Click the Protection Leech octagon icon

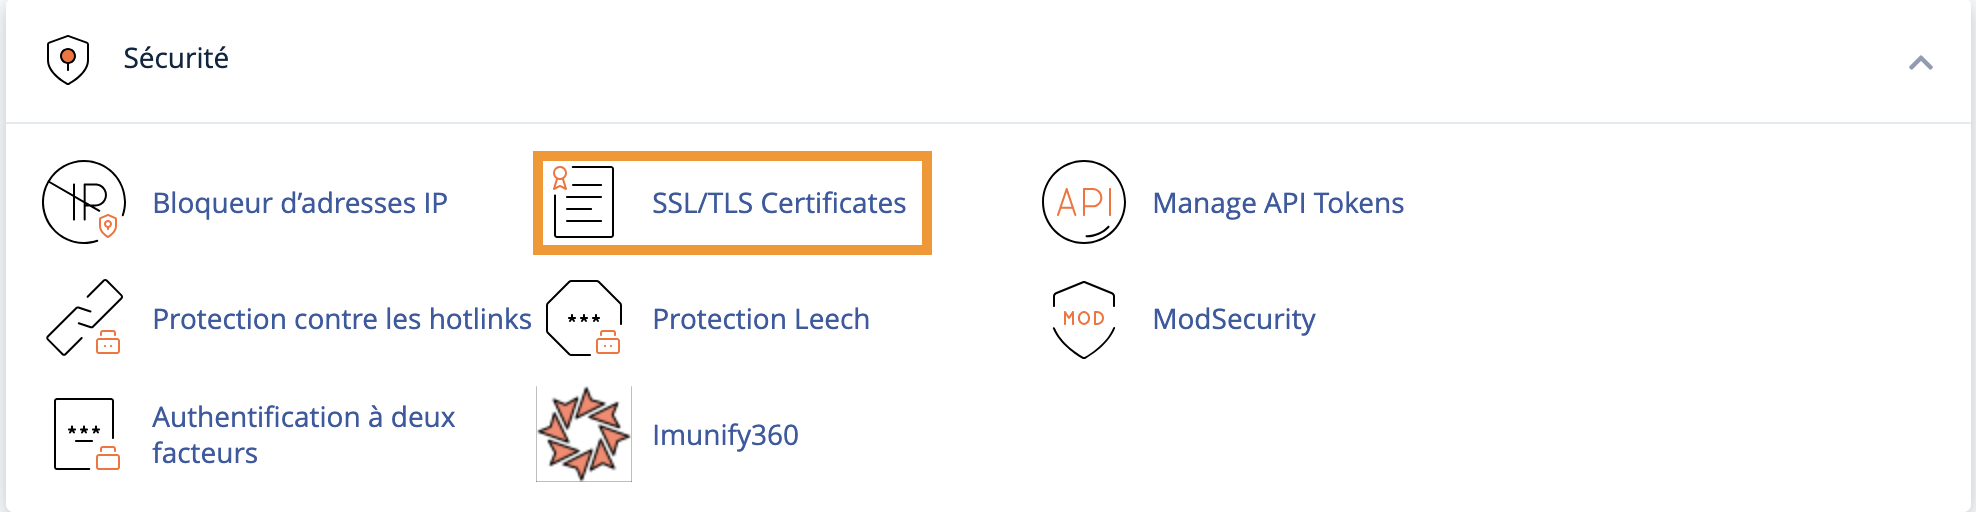584,318
